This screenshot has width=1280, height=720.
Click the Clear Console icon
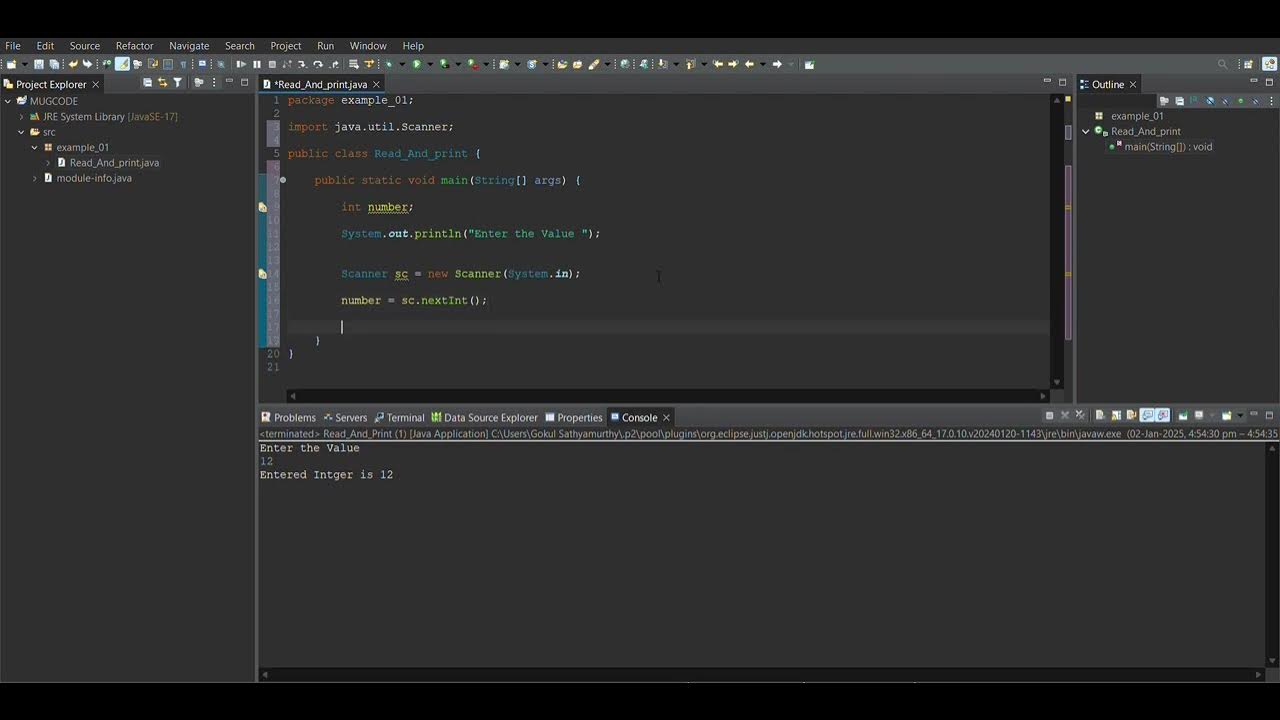1100,415
